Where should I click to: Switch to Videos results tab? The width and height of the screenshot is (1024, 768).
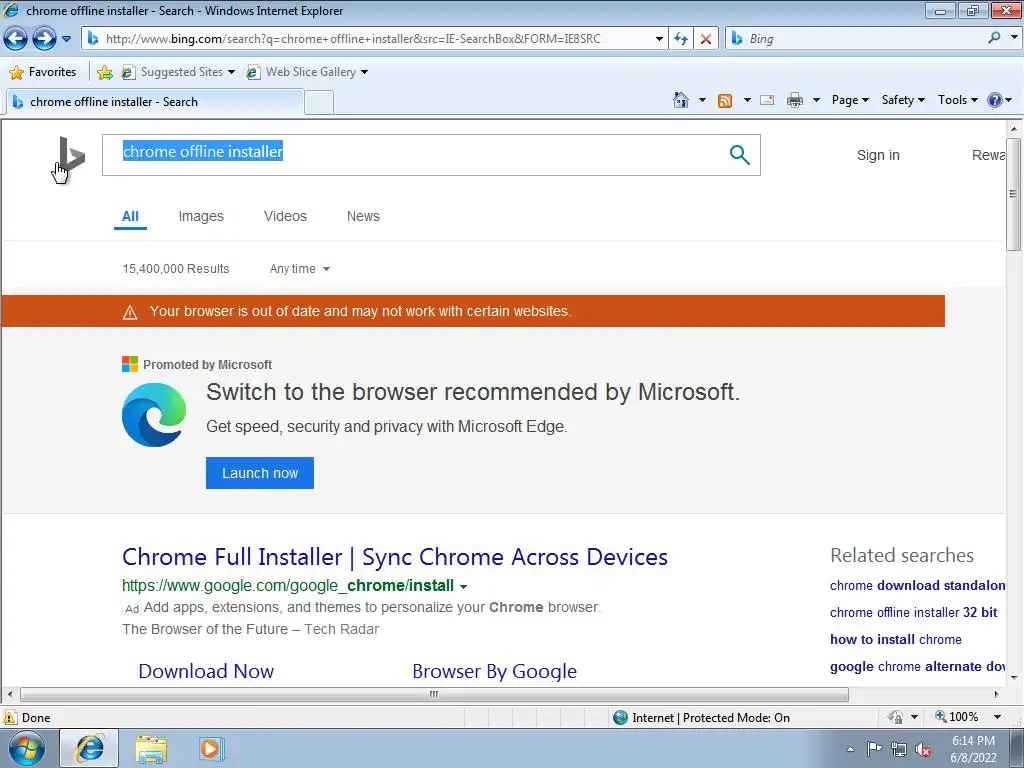click(x=285, y=216)
